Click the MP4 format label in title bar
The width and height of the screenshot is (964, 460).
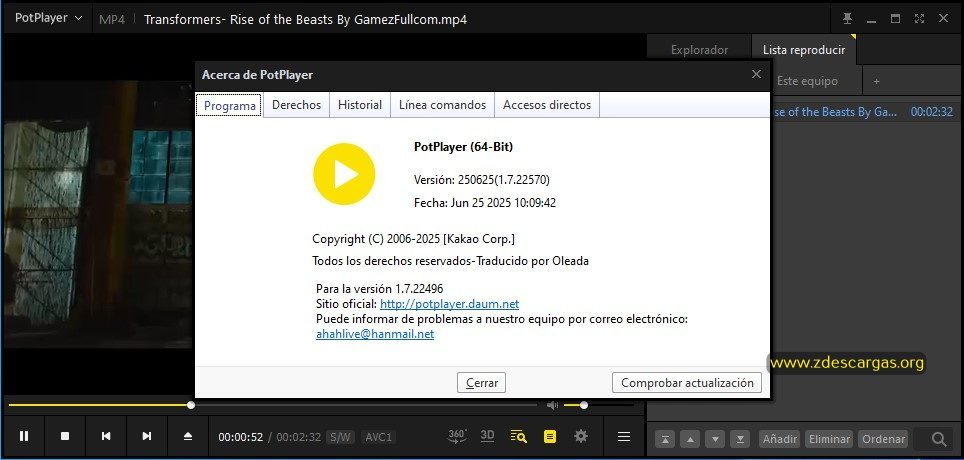[112, 19]
